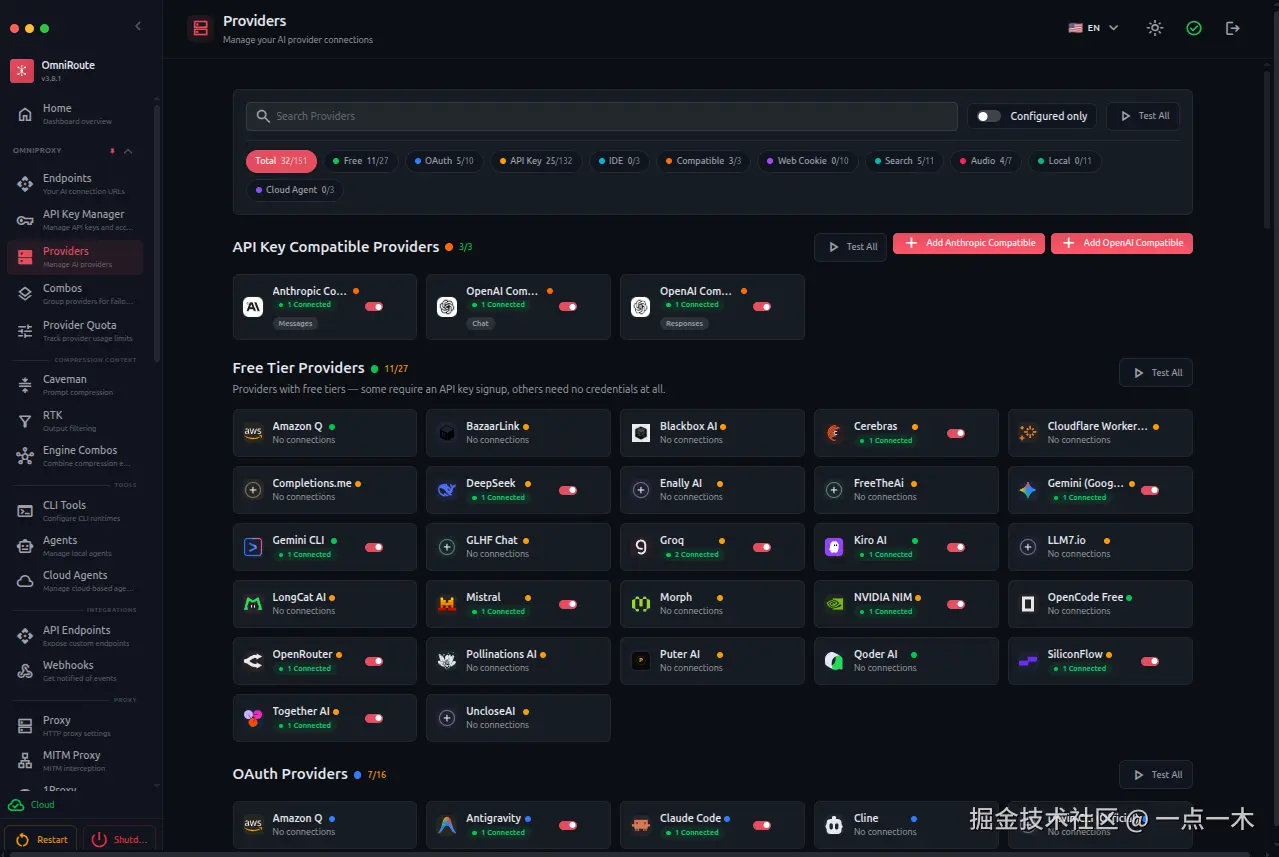Disable the Anthropic Compatible provider toggle

[x=374, y=307]
